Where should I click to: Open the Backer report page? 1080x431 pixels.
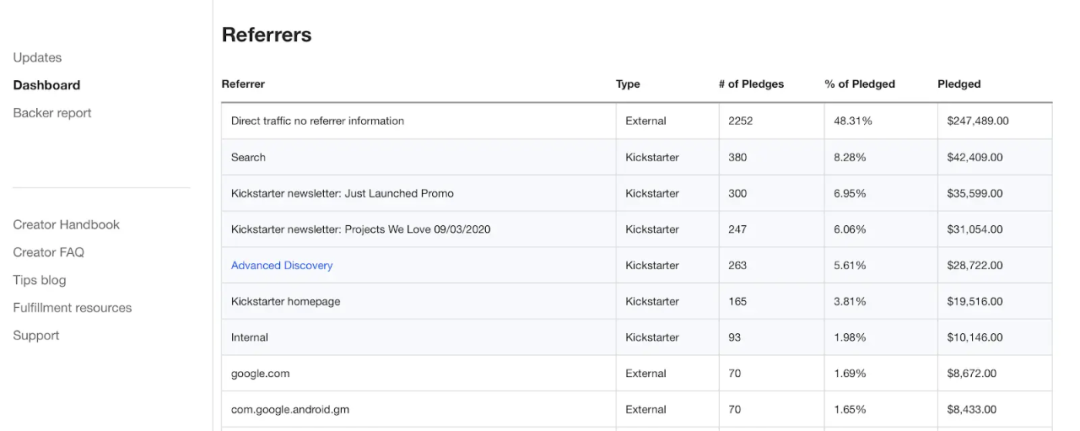[x=52, y=113]
